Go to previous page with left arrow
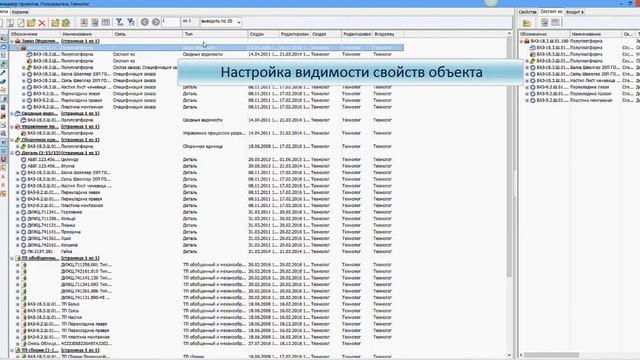This screenshot has height=360, width=640. coord(144,22)
